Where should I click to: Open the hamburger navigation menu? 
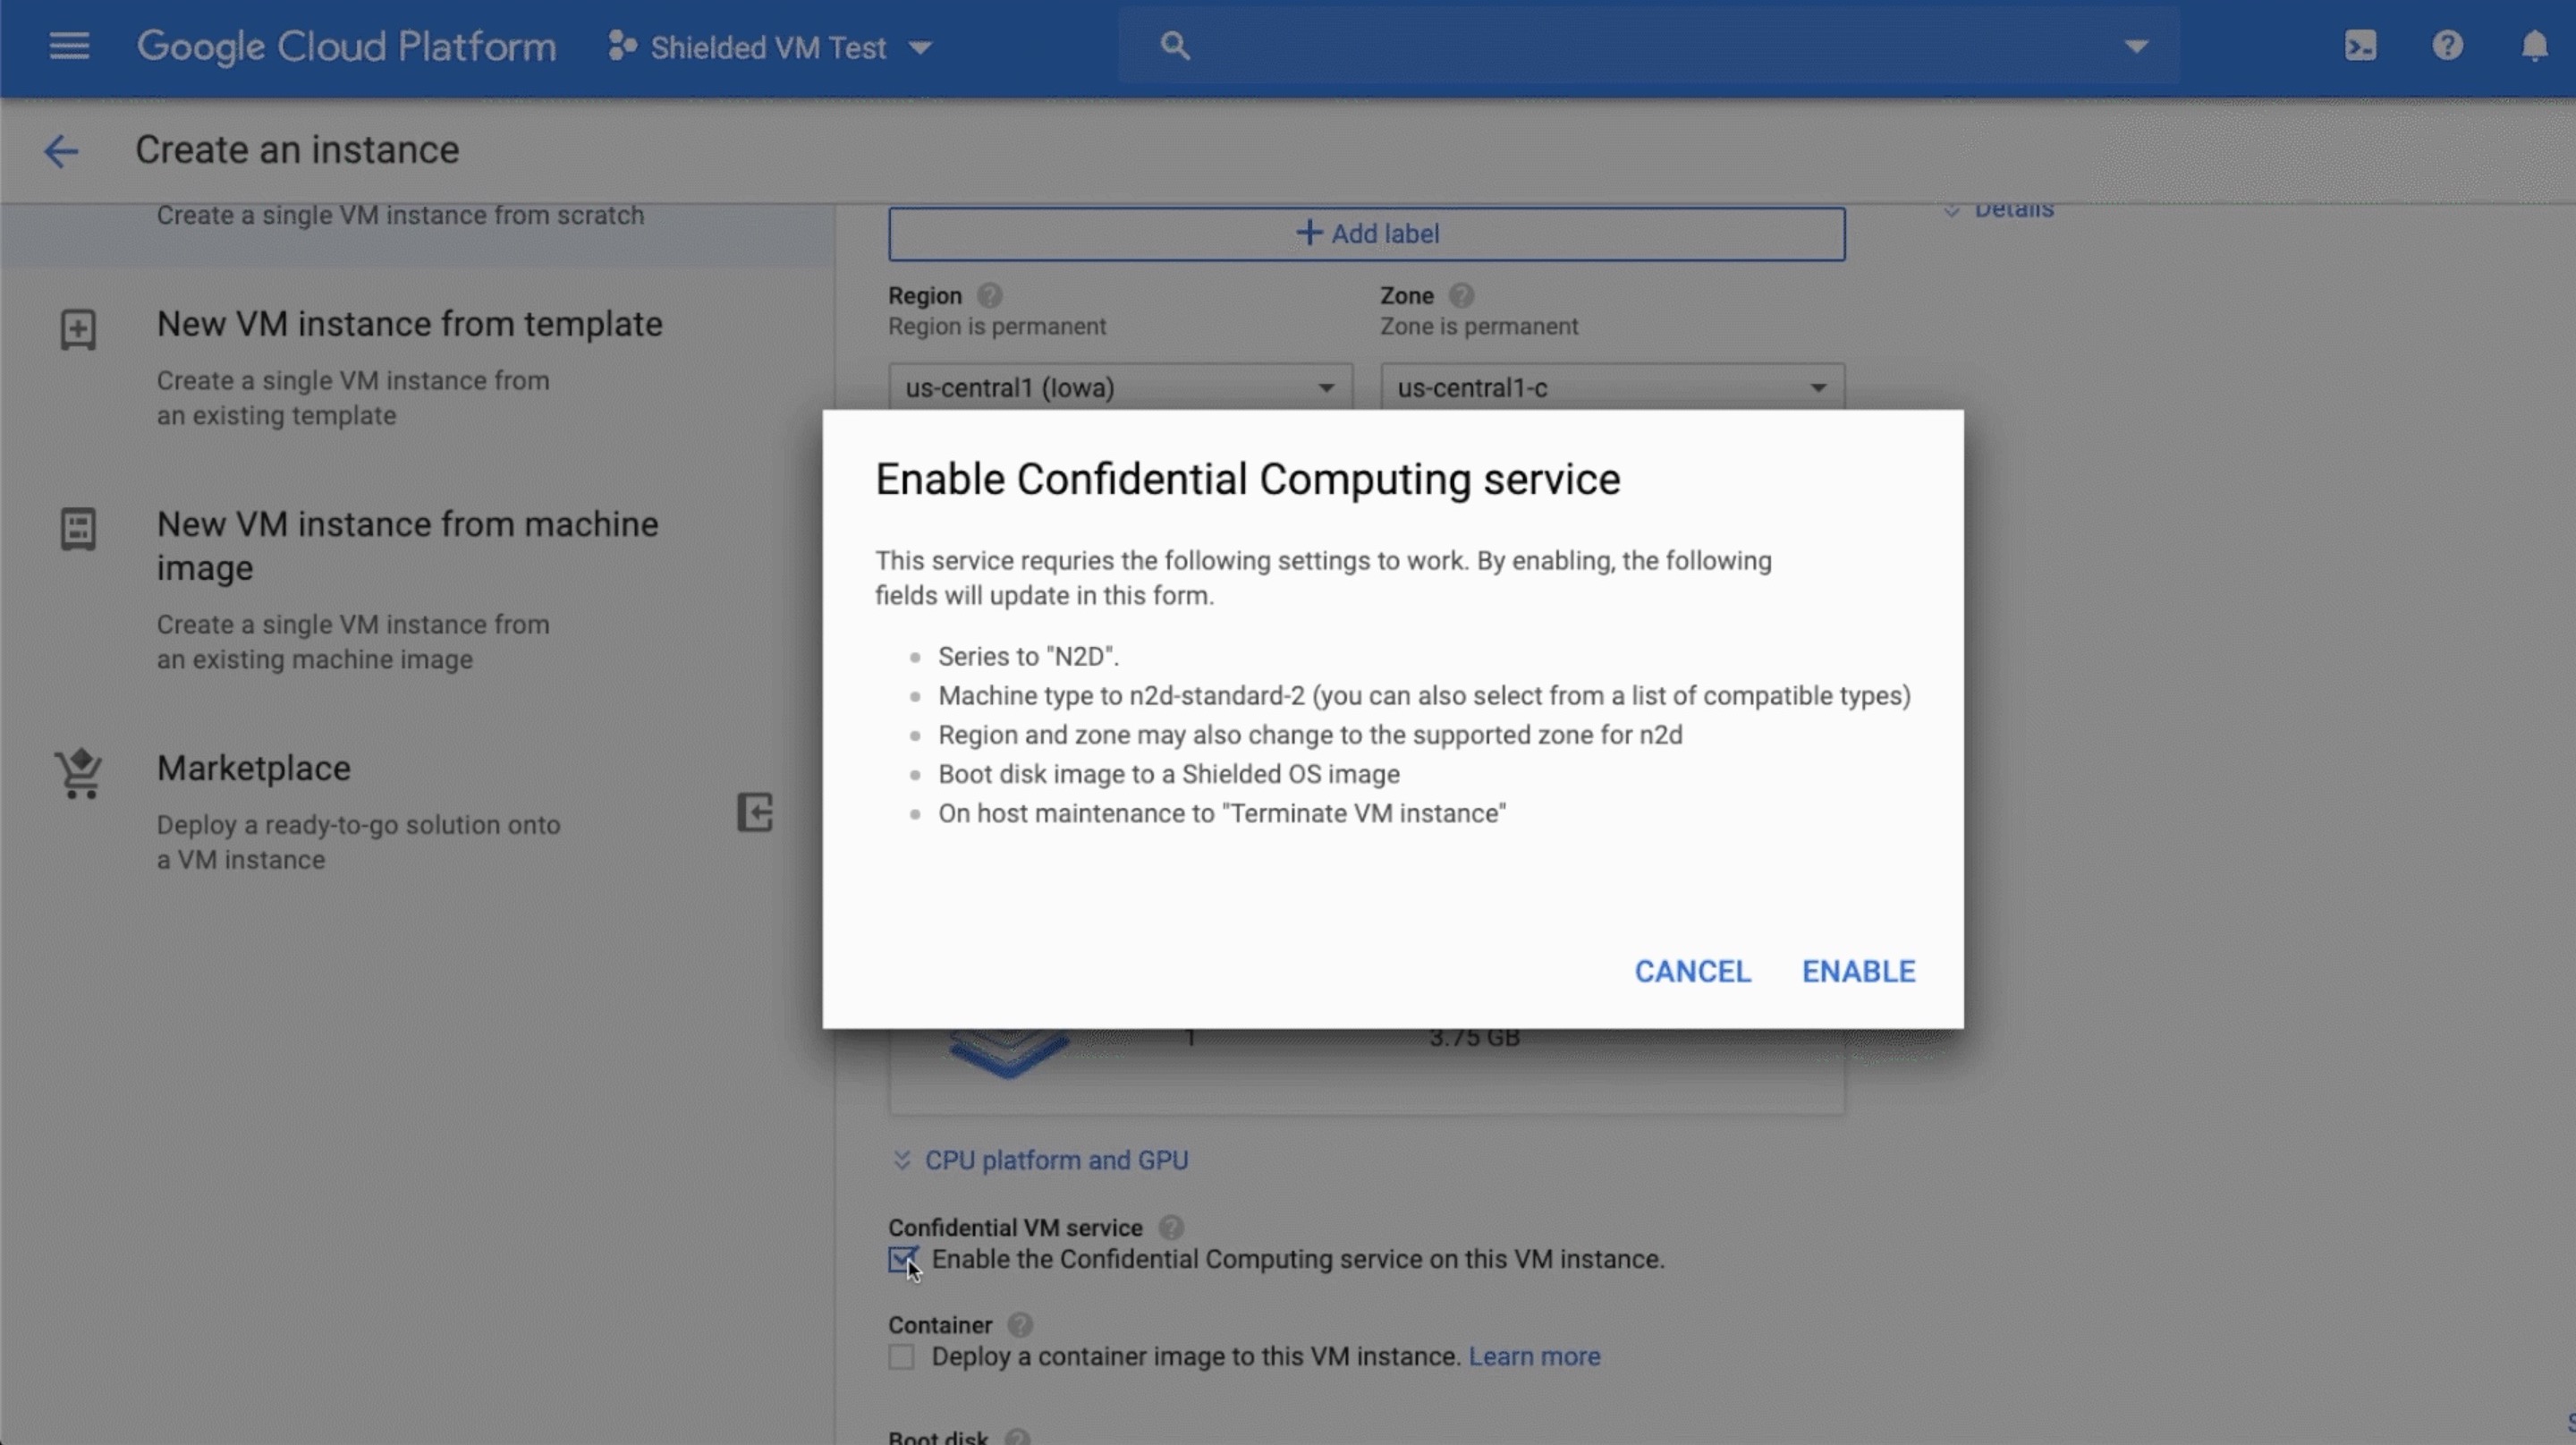69,46
